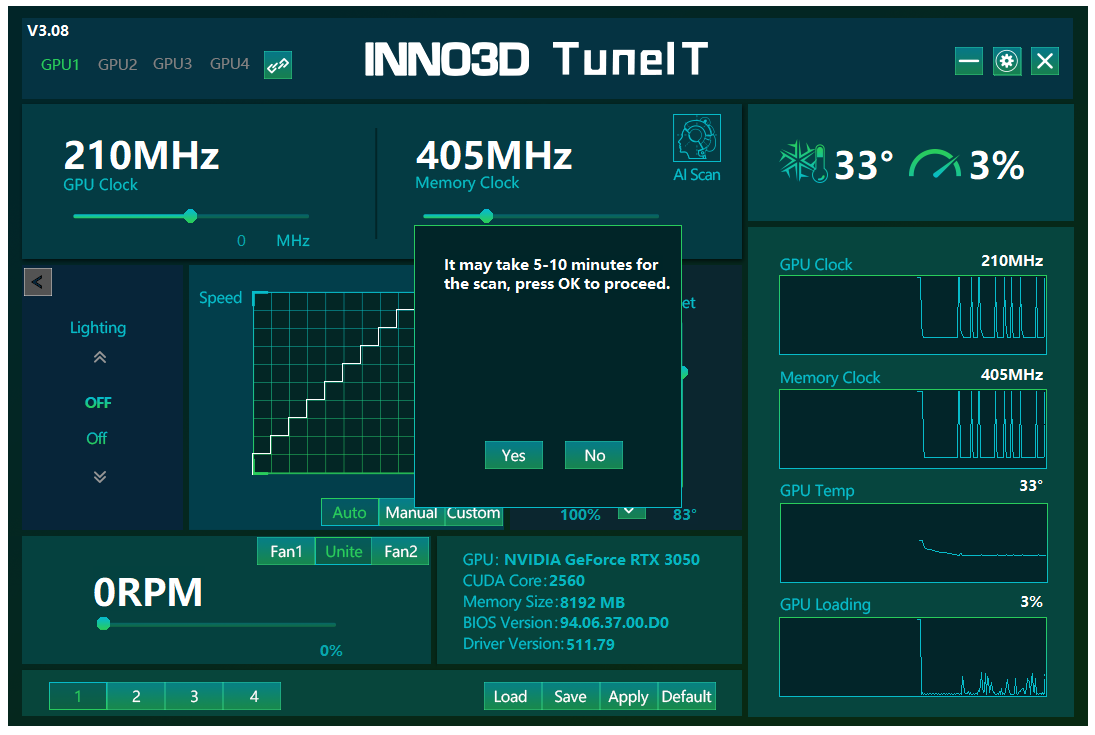Confirm the scan by clicking Yes
The width and height of the screenshot is (1095, 735).
pos(513,455)
